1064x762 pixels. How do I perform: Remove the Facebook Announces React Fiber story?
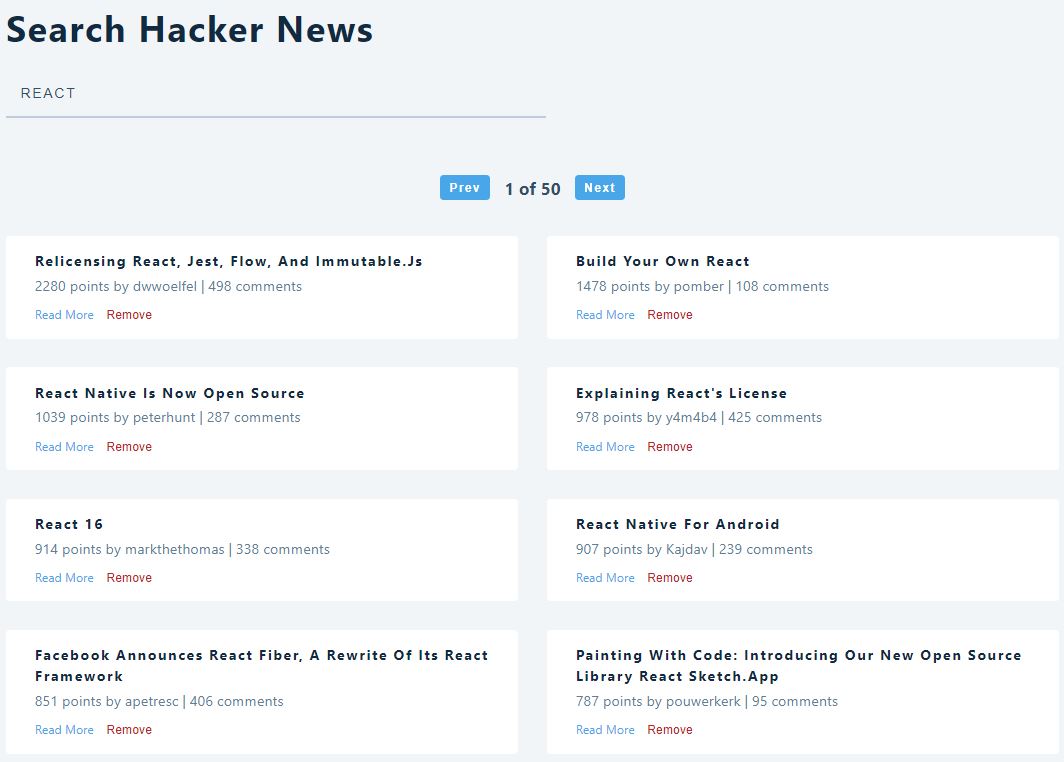coord(129,729)
